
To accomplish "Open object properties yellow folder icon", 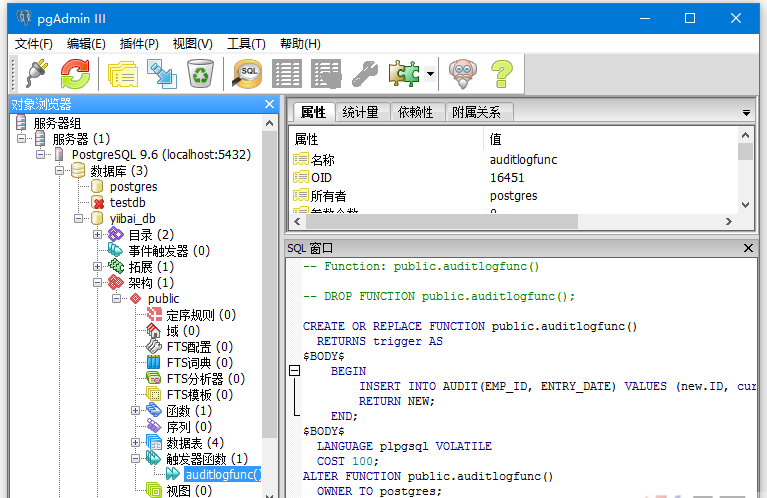I will click(123, 74).
